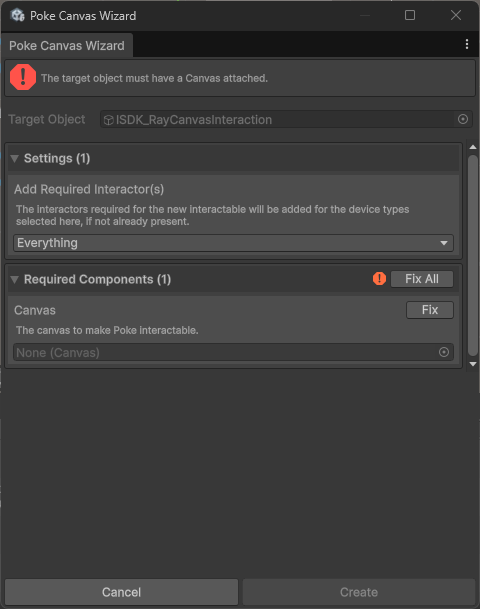Open the three-dot window options menu
The height and width of the screenshot is (609, 480).
[467, 44]
